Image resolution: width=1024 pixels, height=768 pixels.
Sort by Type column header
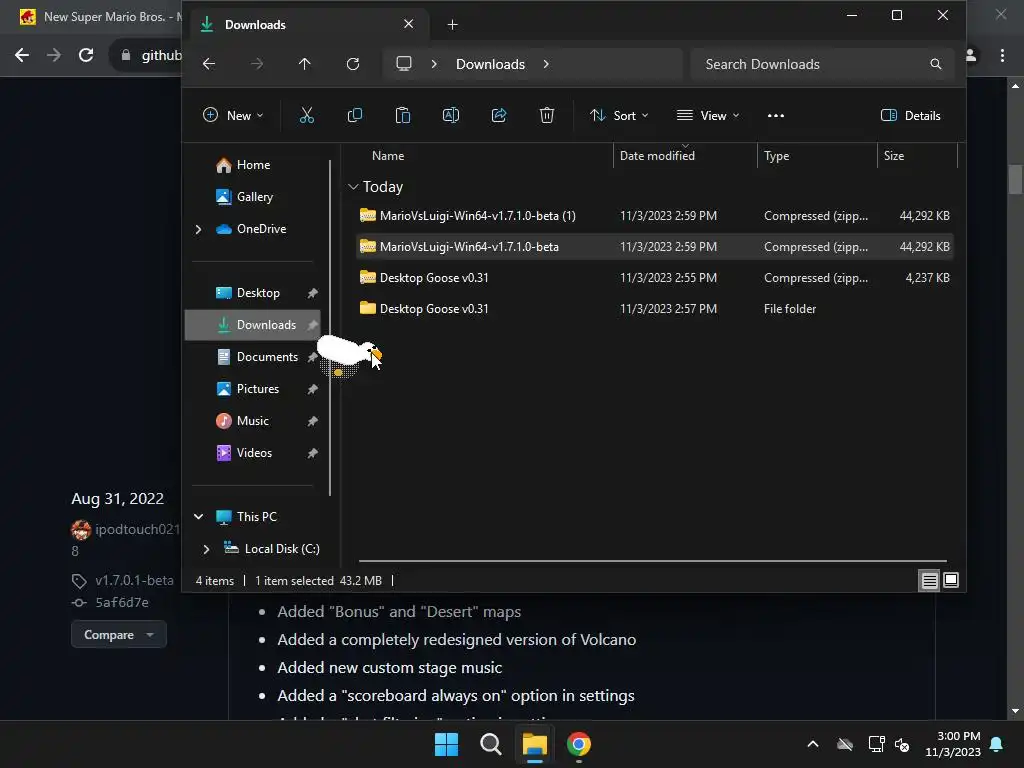tap(817, 156)
